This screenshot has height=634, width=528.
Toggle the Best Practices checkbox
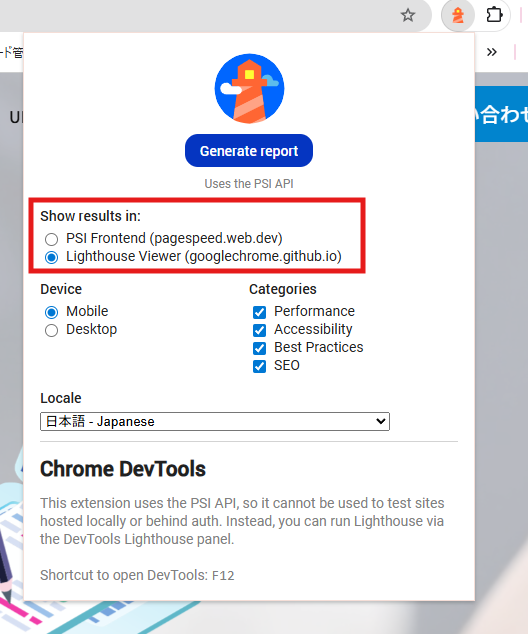click(x=260, y=348)
